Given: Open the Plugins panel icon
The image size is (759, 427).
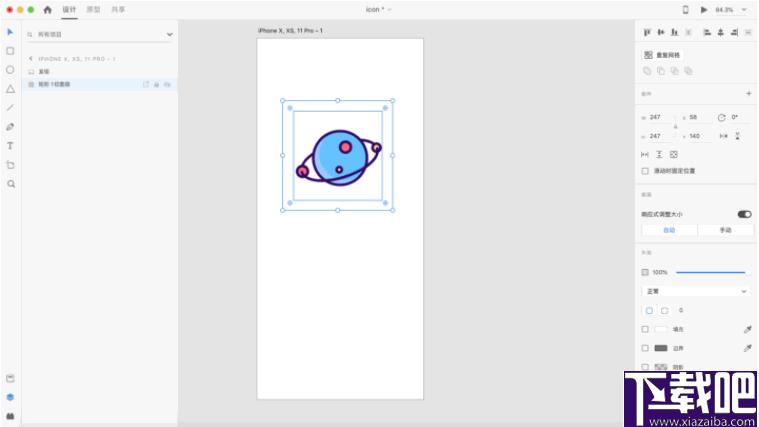Looking at the screenshot, I should 10,416.
